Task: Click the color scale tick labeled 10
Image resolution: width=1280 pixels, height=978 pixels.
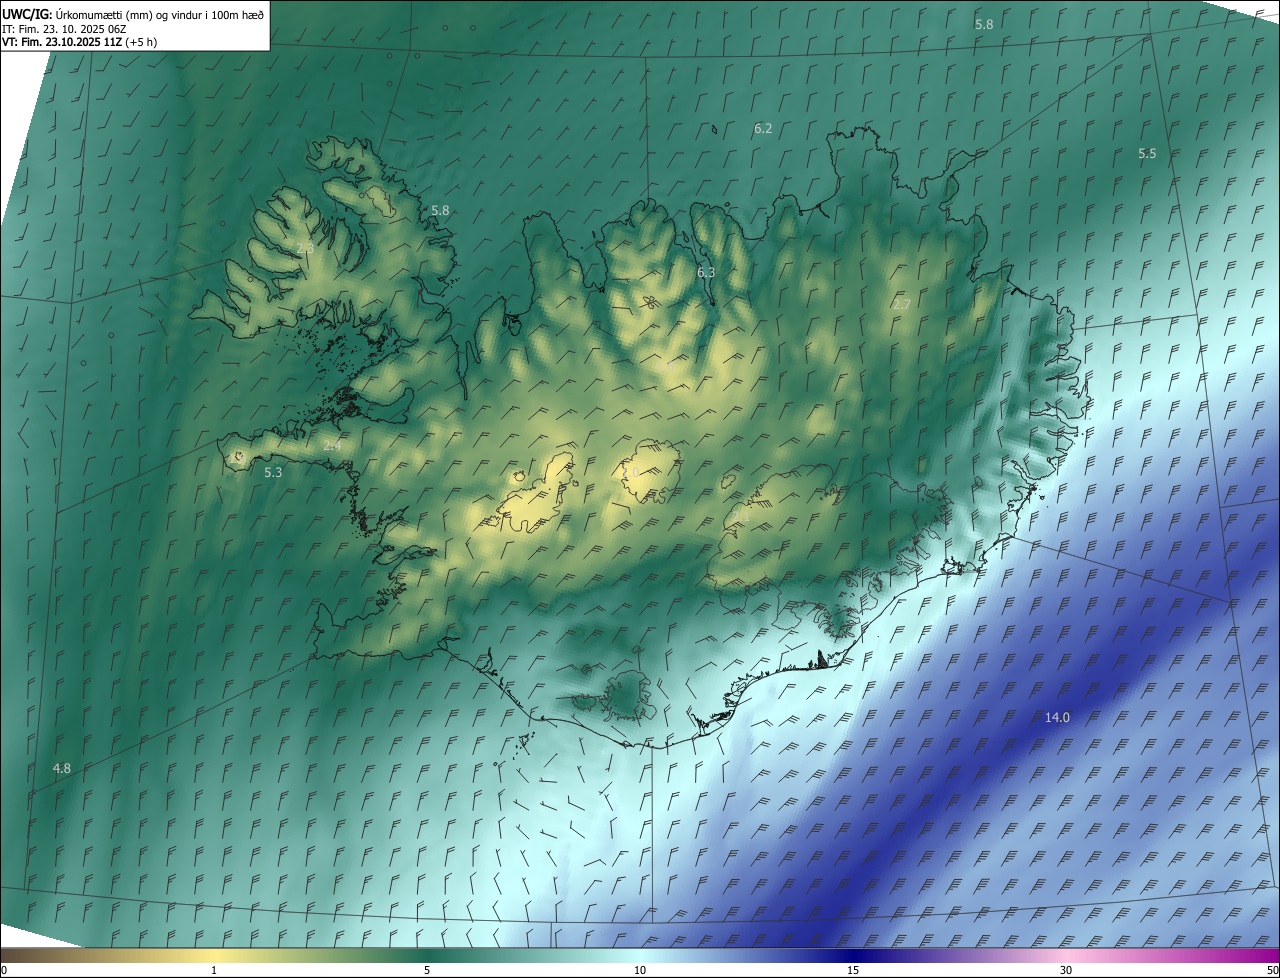Action: 640,970
